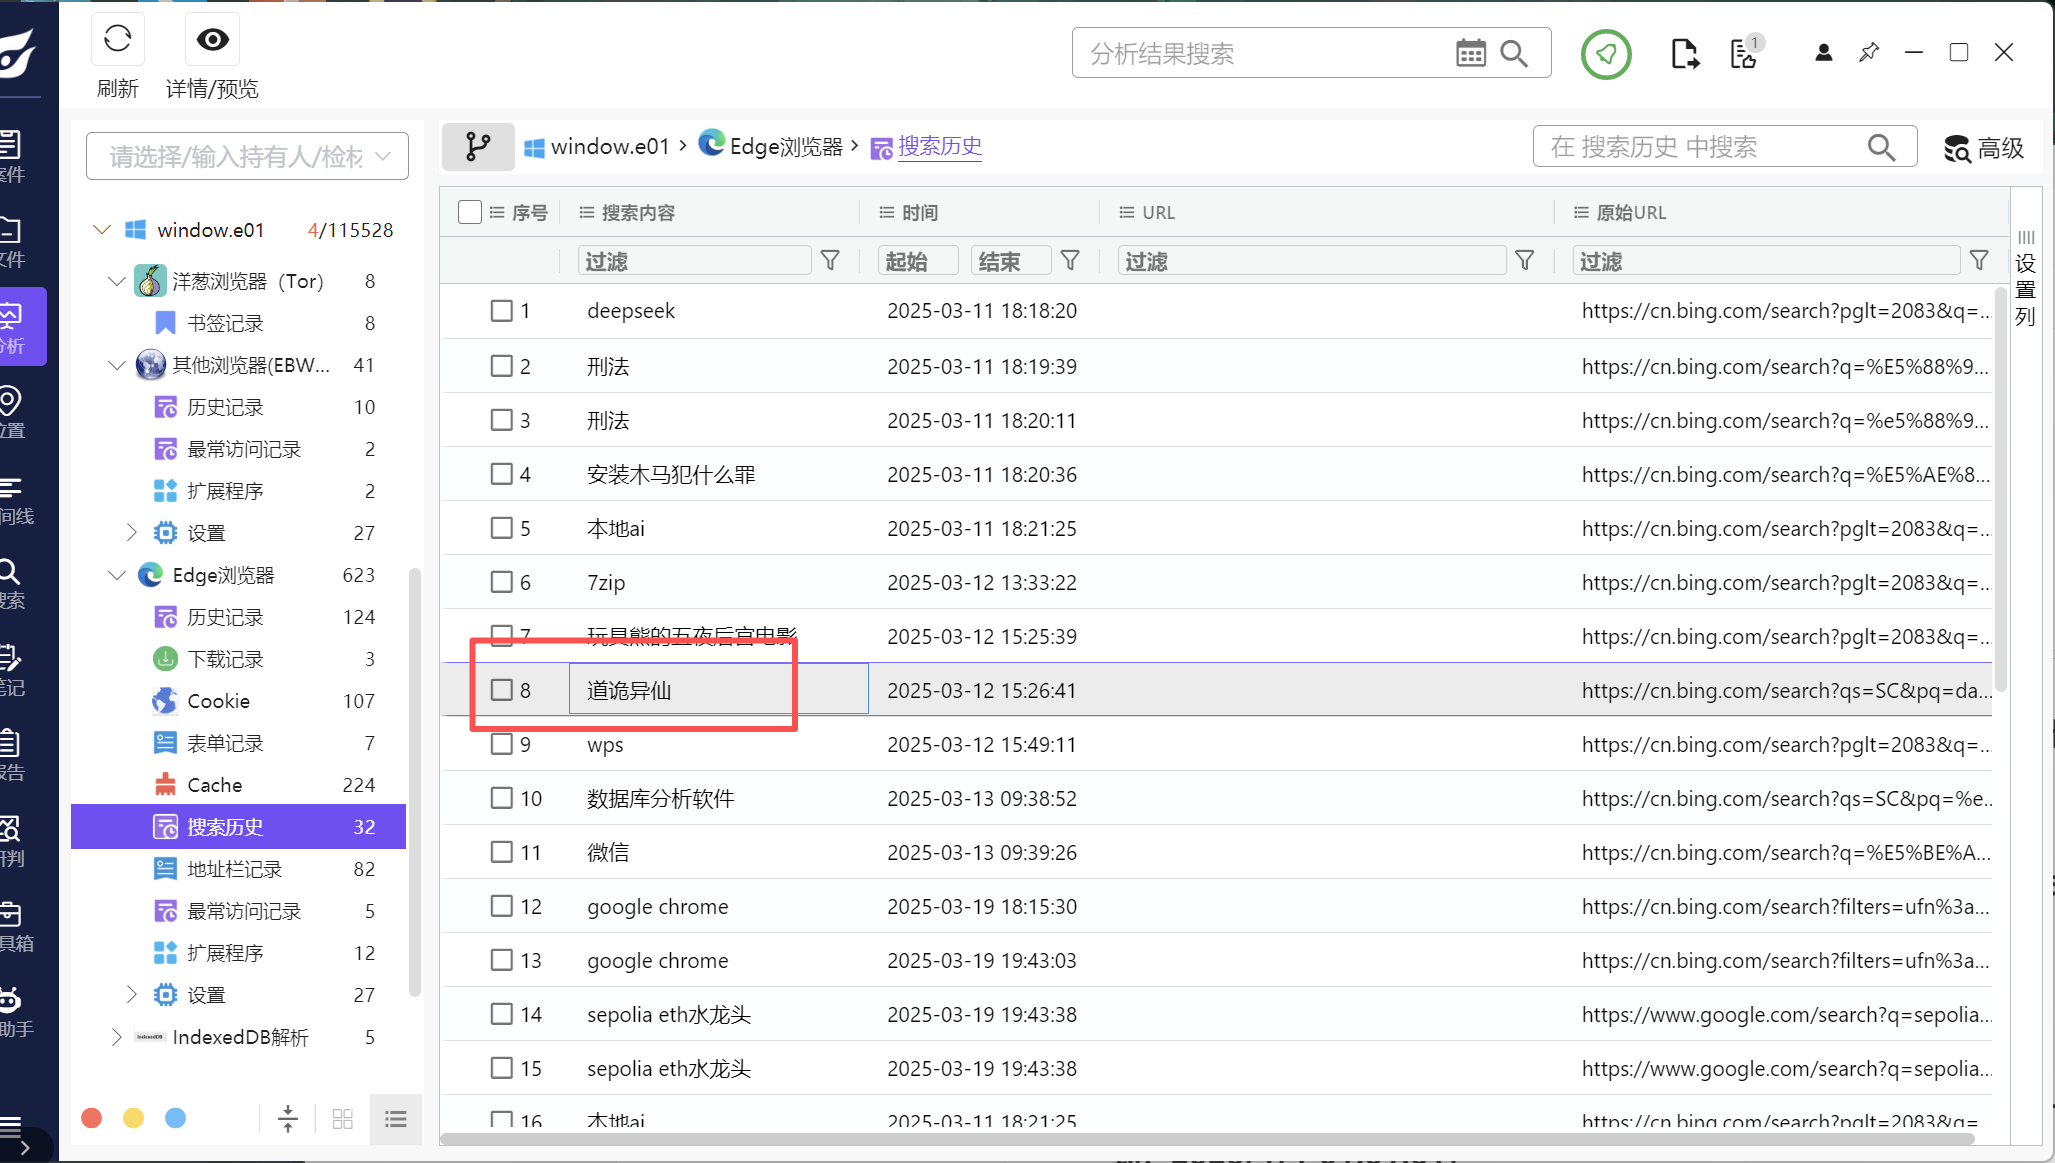Image resolution: width=2055 pixels, height=1163 pixels.
Task: Expand the IndexedDB解析 tree node
Action: [x=117, y=1037]
